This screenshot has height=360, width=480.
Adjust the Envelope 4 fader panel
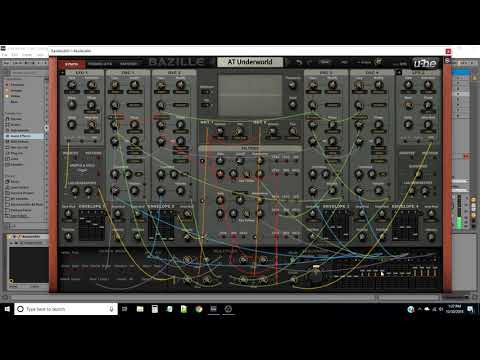(x=405, y=225)
